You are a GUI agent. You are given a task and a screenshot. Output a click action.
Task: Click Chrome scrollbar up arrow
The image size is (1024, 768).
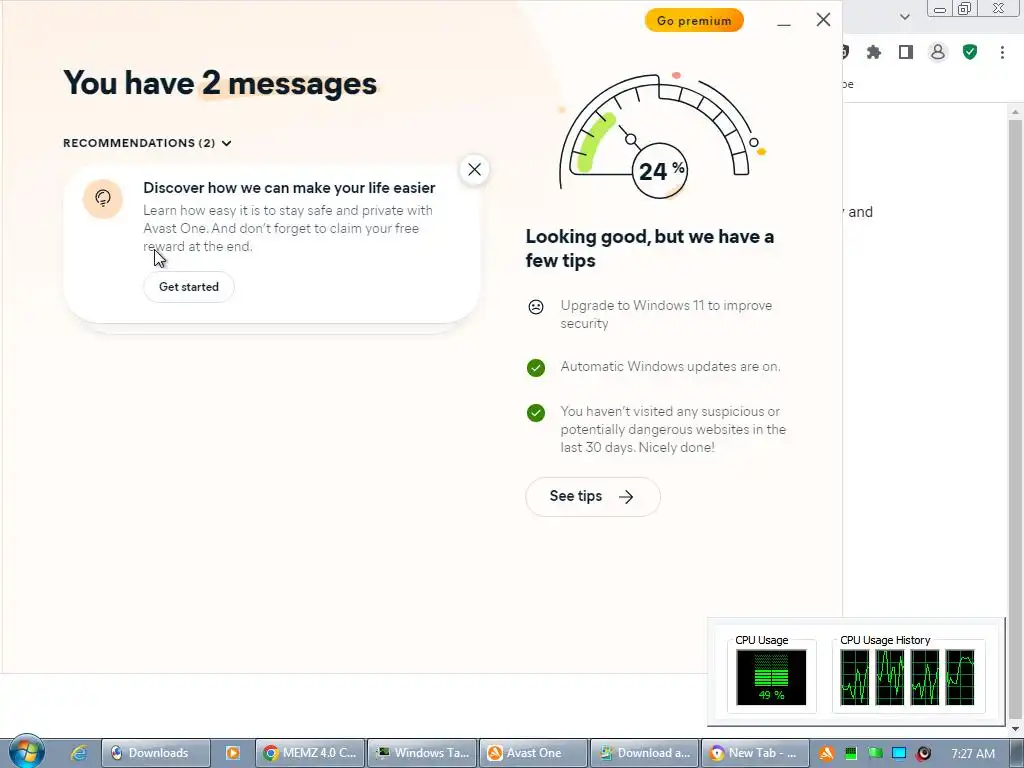click(x=1016, y=112)
